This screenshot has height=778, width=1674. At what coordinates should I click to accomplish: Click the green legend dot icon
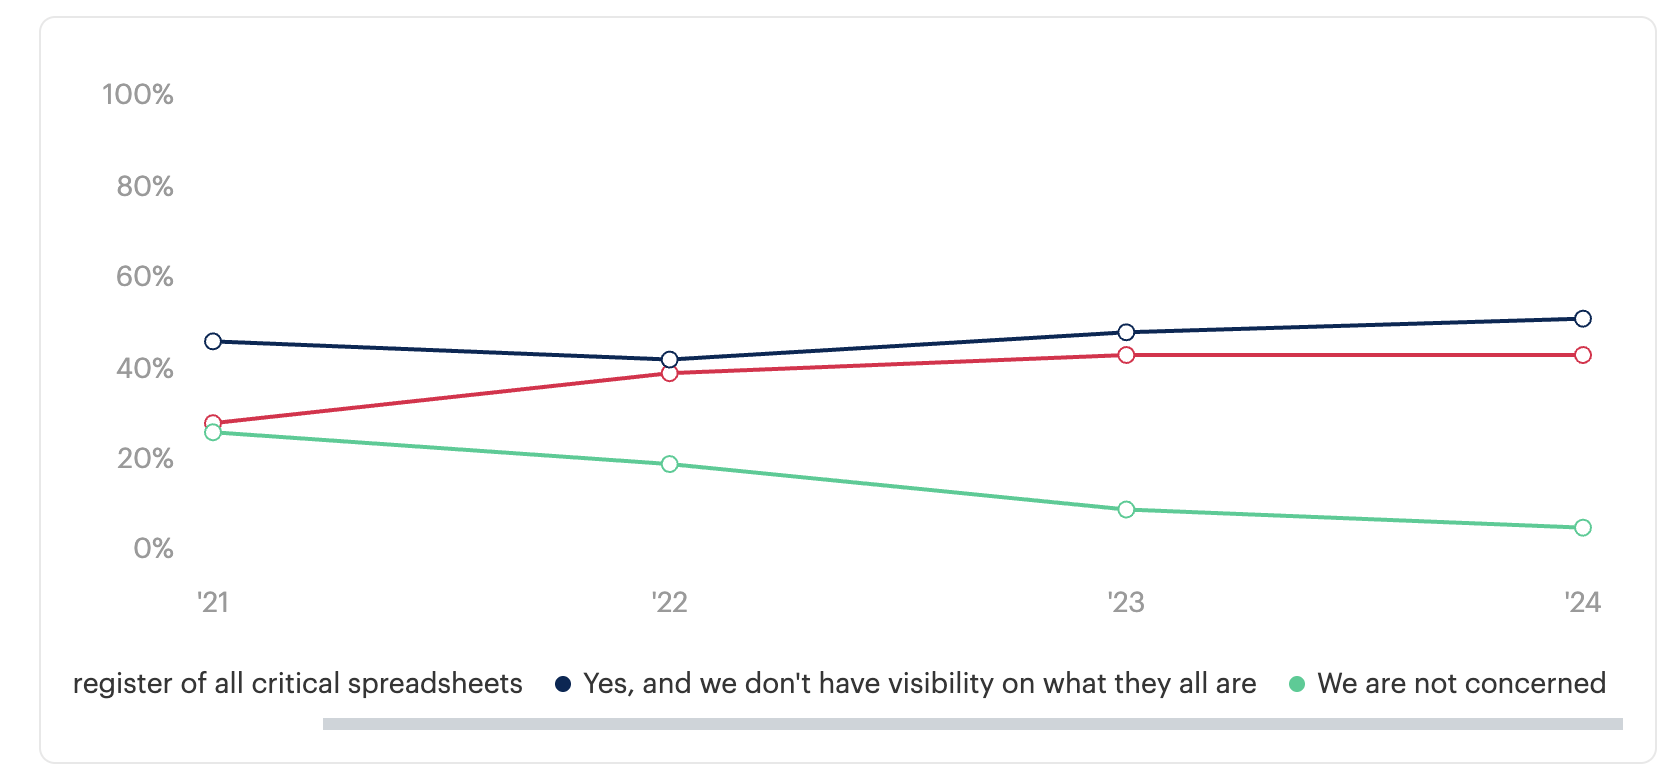(1297, 684)
